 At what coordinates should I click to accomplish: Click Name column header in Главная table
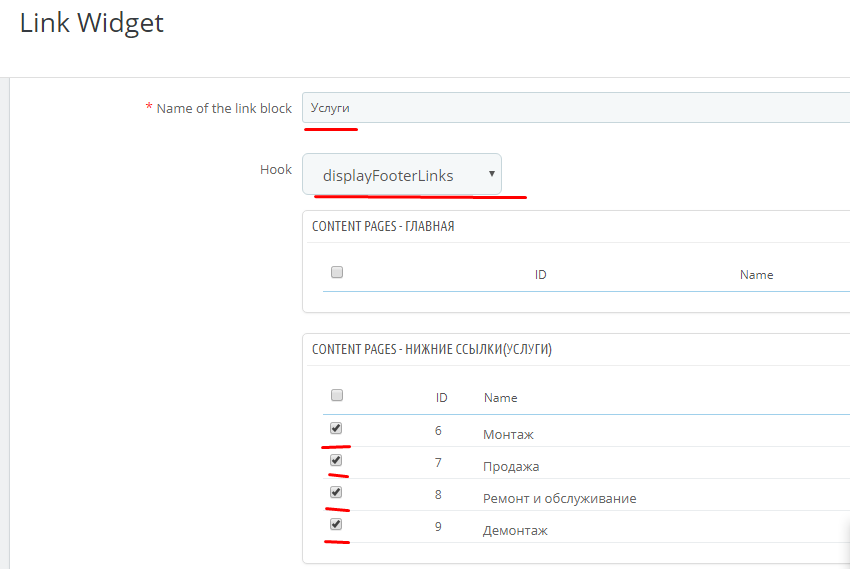756,275
